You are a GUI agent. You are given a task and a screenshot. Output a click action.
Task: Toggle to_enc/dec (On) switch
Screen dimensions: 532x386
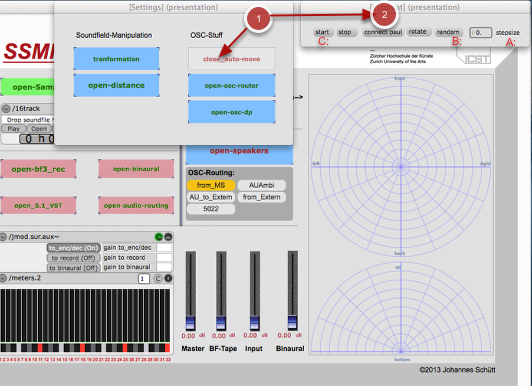click(x=74, y=248)
